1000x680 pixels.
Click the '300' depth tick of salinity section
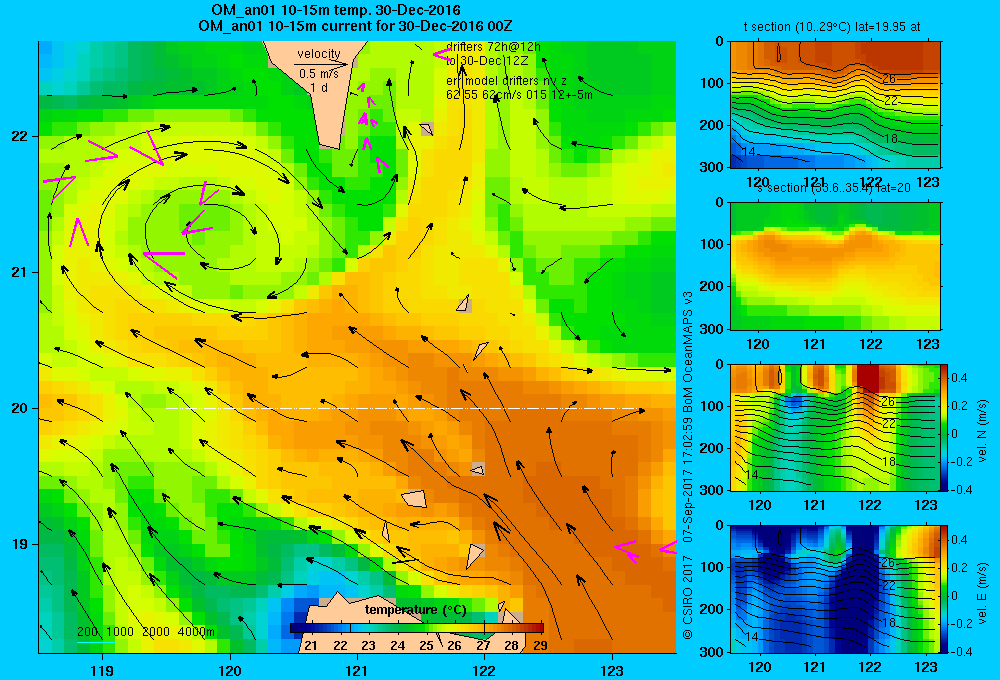click(x=714, y=329)
